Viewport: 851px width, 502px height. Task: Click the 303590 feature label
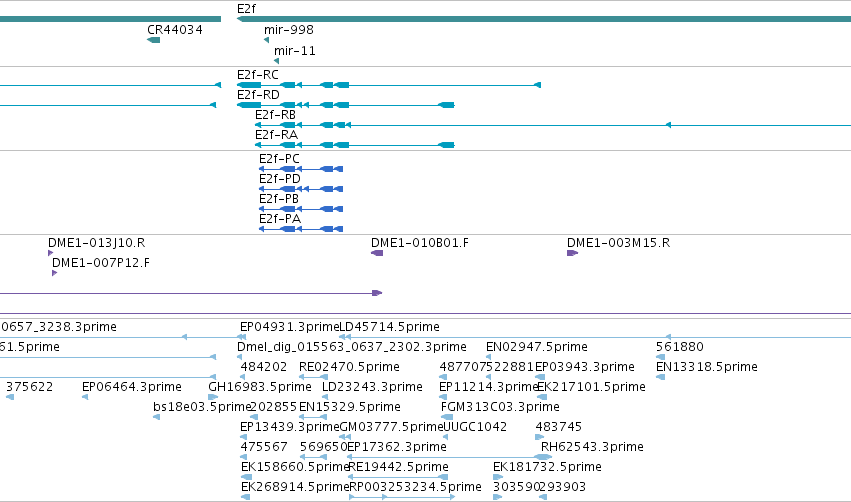516,488
